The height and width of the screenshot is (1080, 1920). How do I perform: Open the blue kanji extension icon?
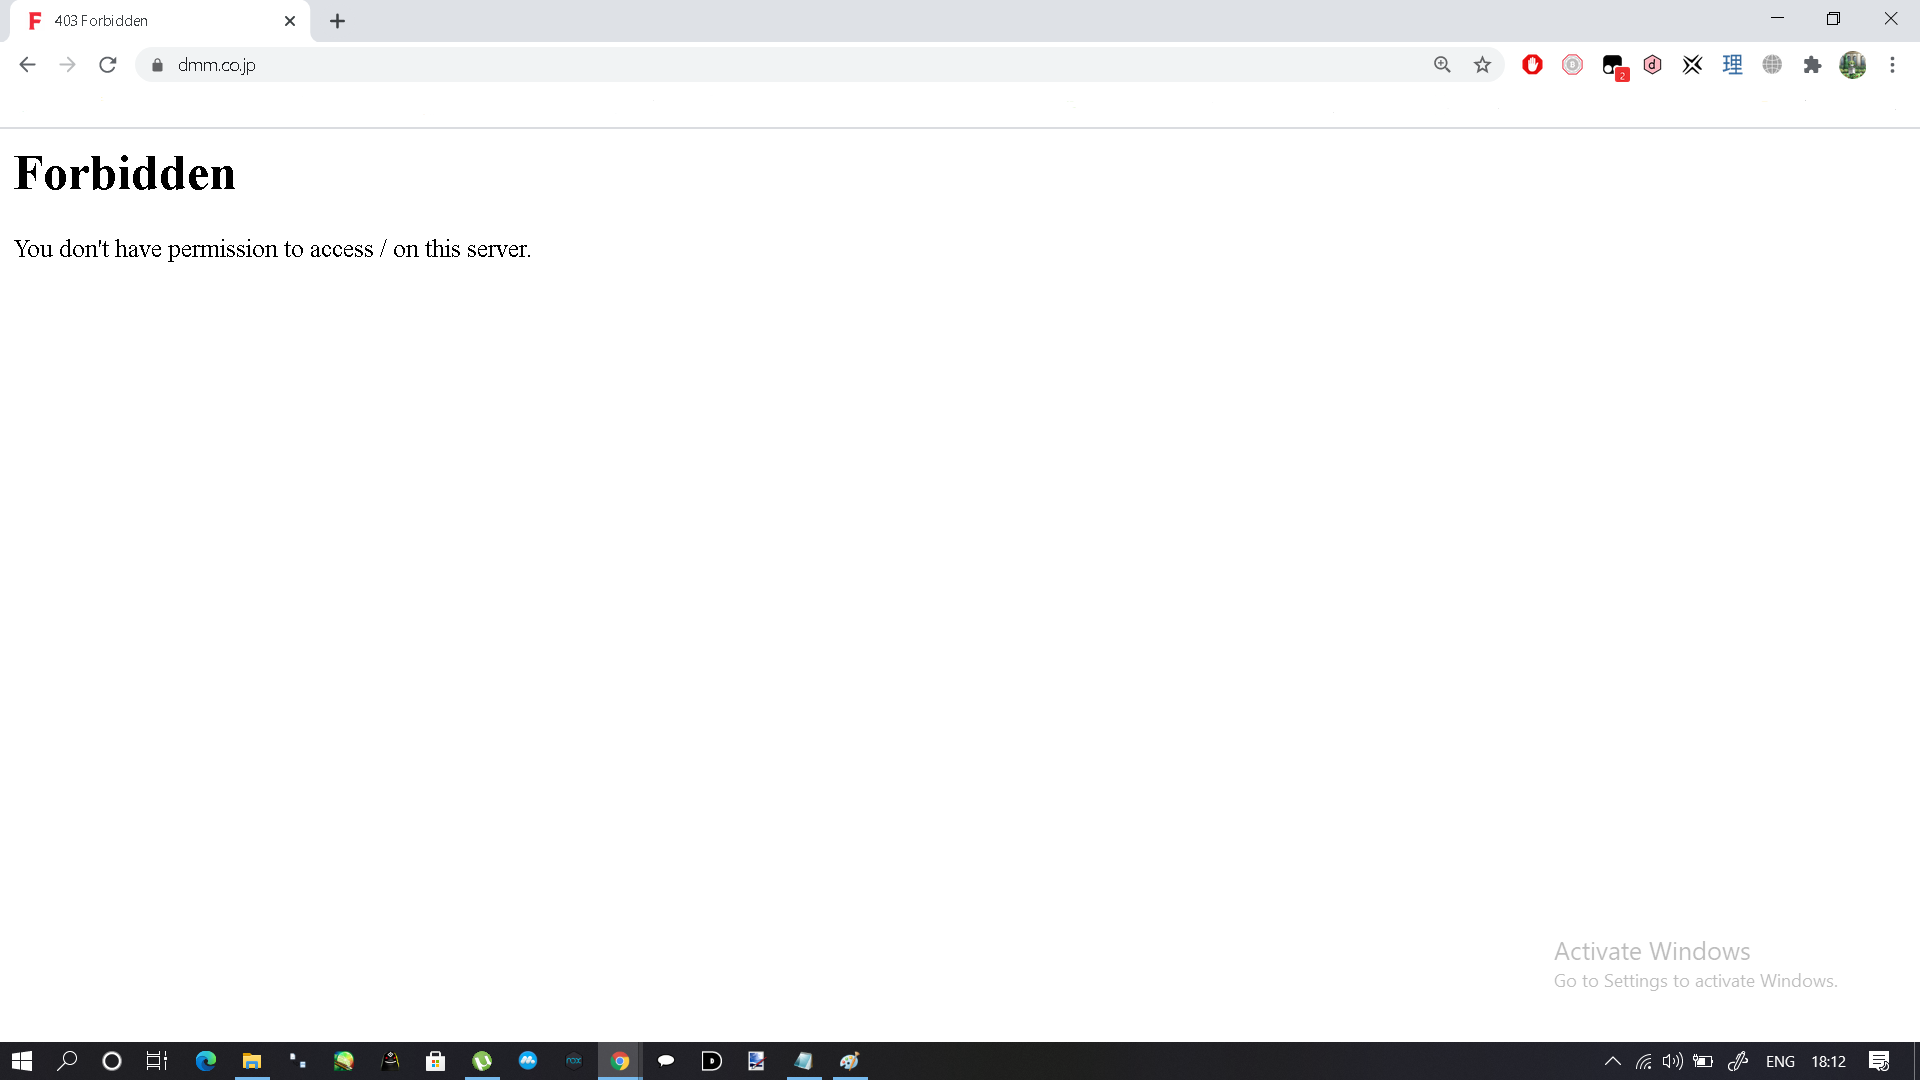1732,65
